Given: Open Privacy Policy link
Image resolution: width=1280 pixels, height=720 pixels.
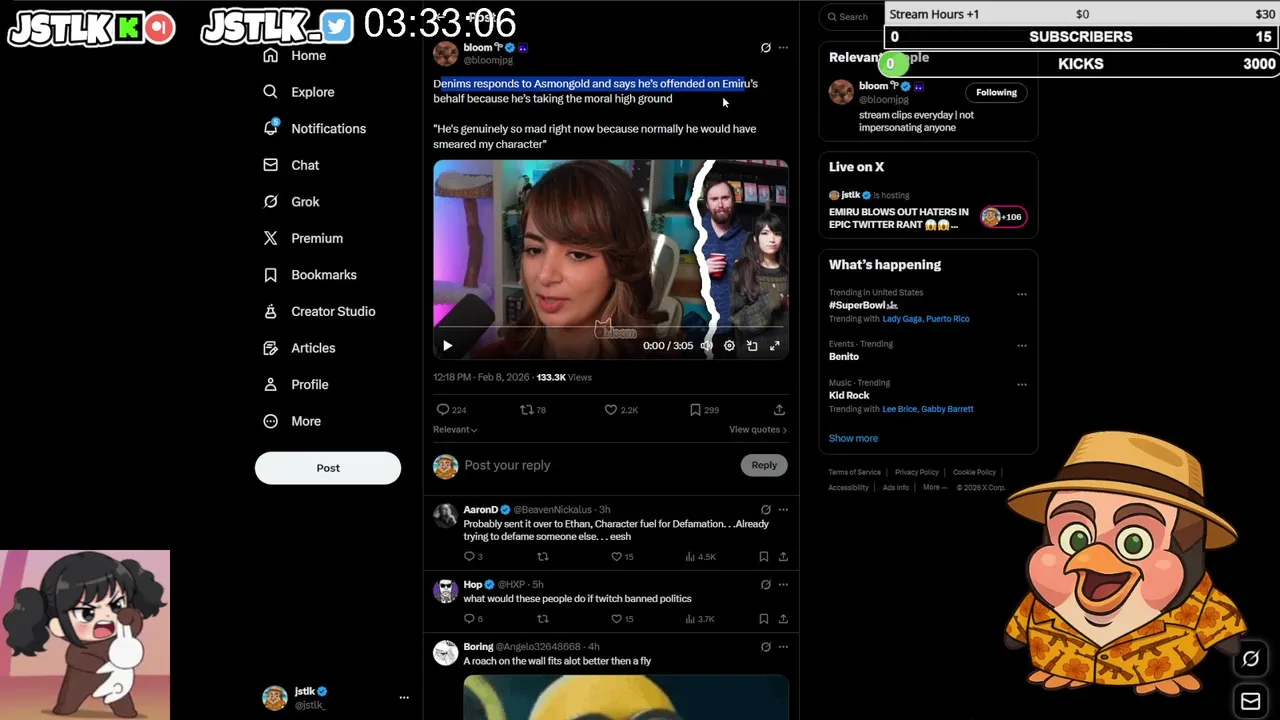Looking at the screenshot, I should (x=917, y=472).
